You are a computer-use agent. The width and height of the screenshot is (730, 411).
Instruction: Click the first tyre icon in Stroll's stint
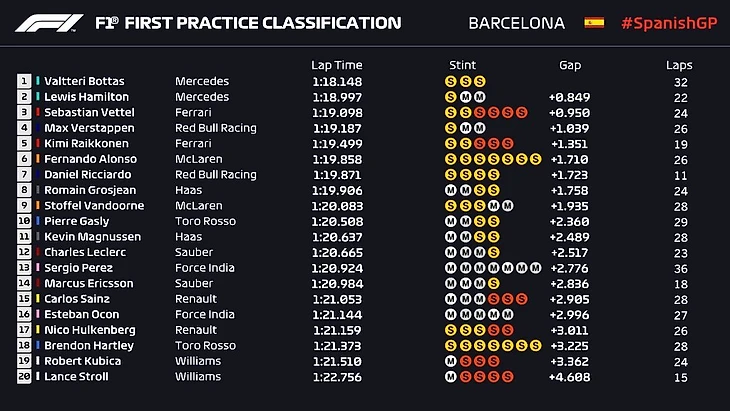tap(451, 377)
